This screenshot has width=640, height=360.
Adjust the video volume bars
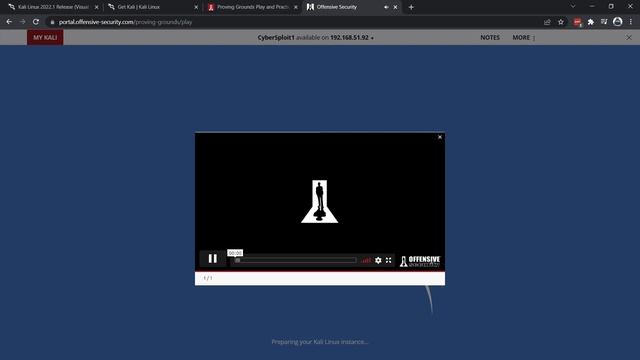[x=366, y=260]
